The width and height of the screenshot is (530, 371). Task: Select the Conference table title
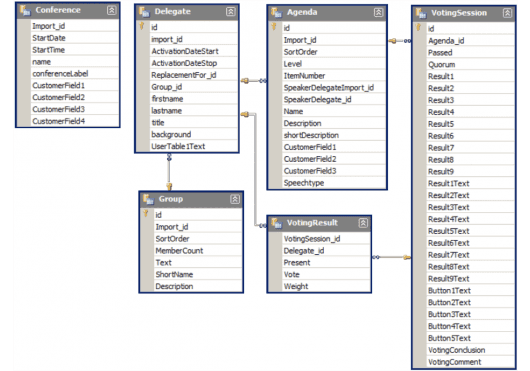coord(58,10)
